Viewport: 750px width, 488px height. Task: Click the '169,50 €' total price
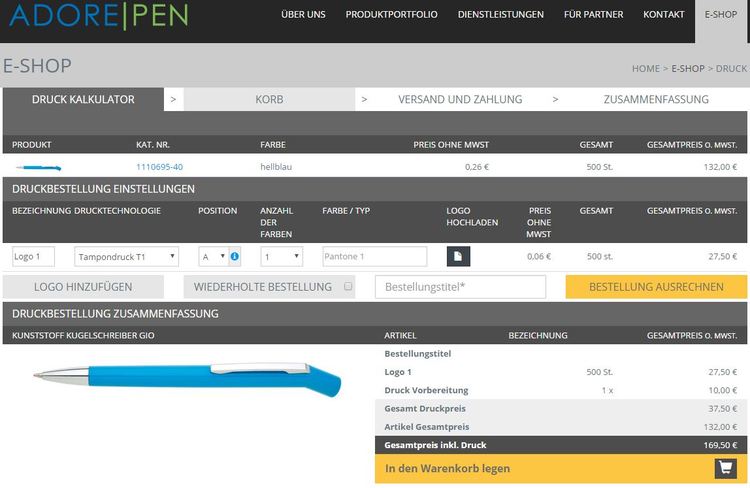click(720, 445)
